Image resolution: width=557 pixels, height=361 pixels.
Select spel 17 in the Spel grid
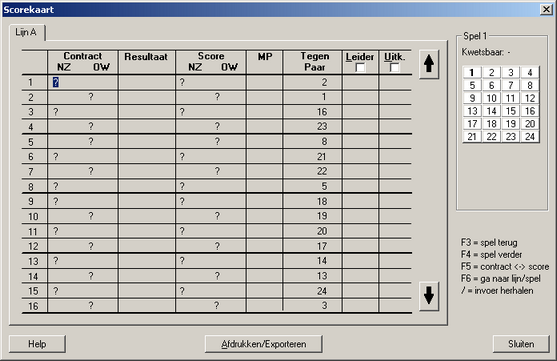point(472,124)
